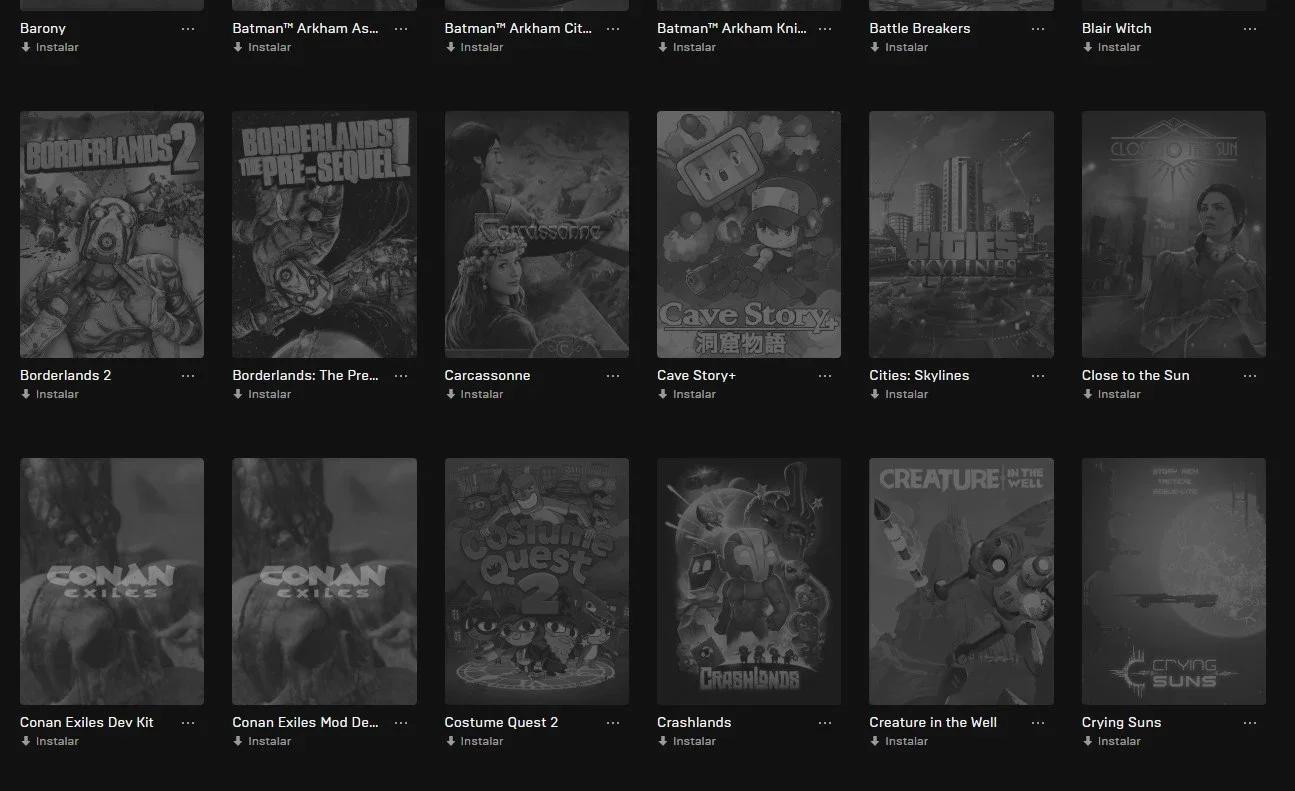
Task: Install Close to the Sun
Action: pos(1111,394)
